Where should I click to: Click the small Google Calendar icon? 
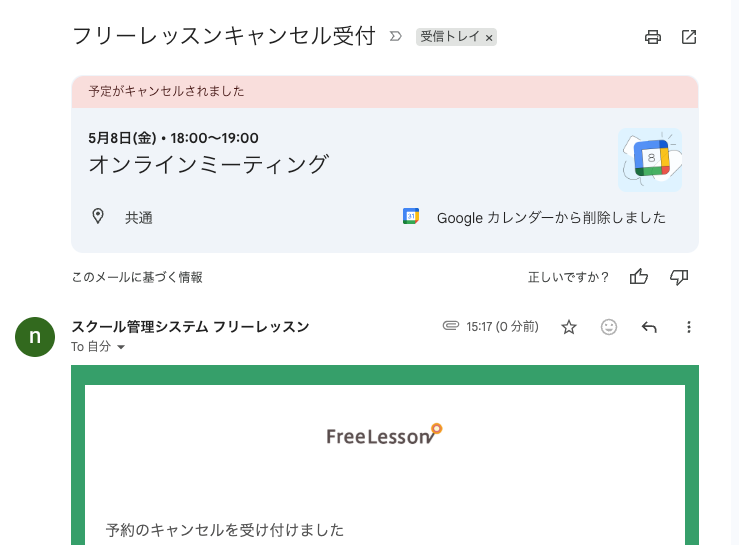click(410, 216)
